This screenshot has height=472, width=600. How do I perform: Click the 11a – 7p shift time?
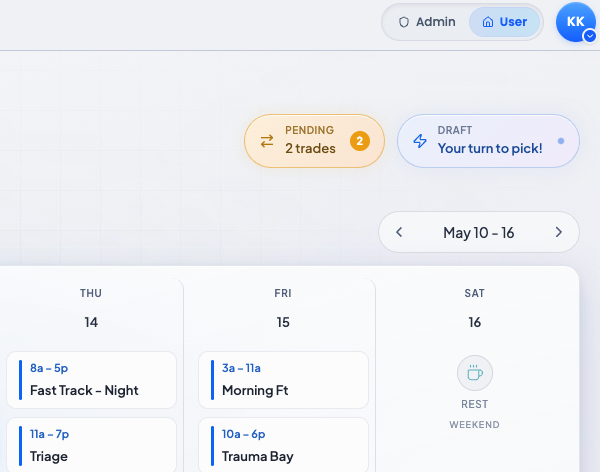49,434
